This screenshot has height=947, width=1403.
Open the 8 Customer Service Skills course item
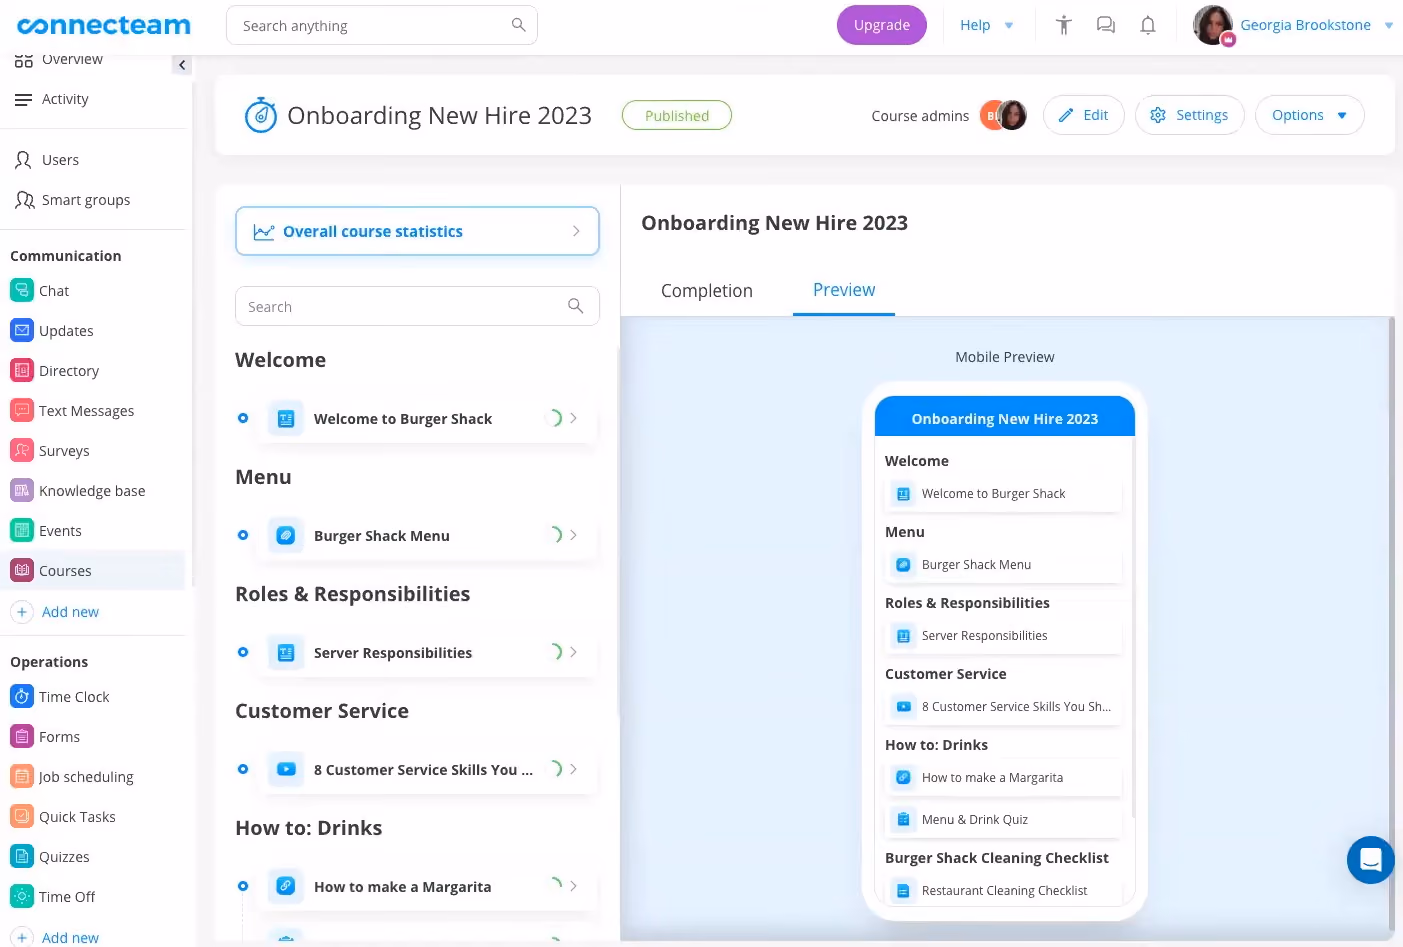click(x=428, y=769)
